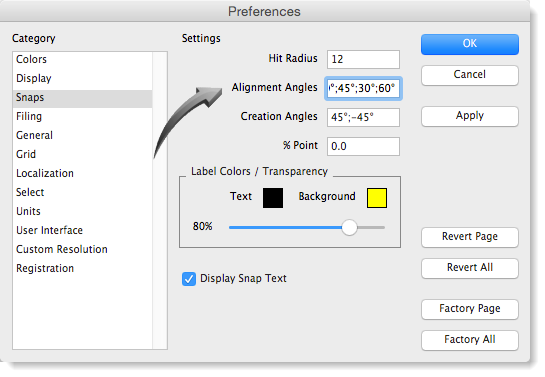Click the % Point input field

pyautogui.click(x=363, y=146)
